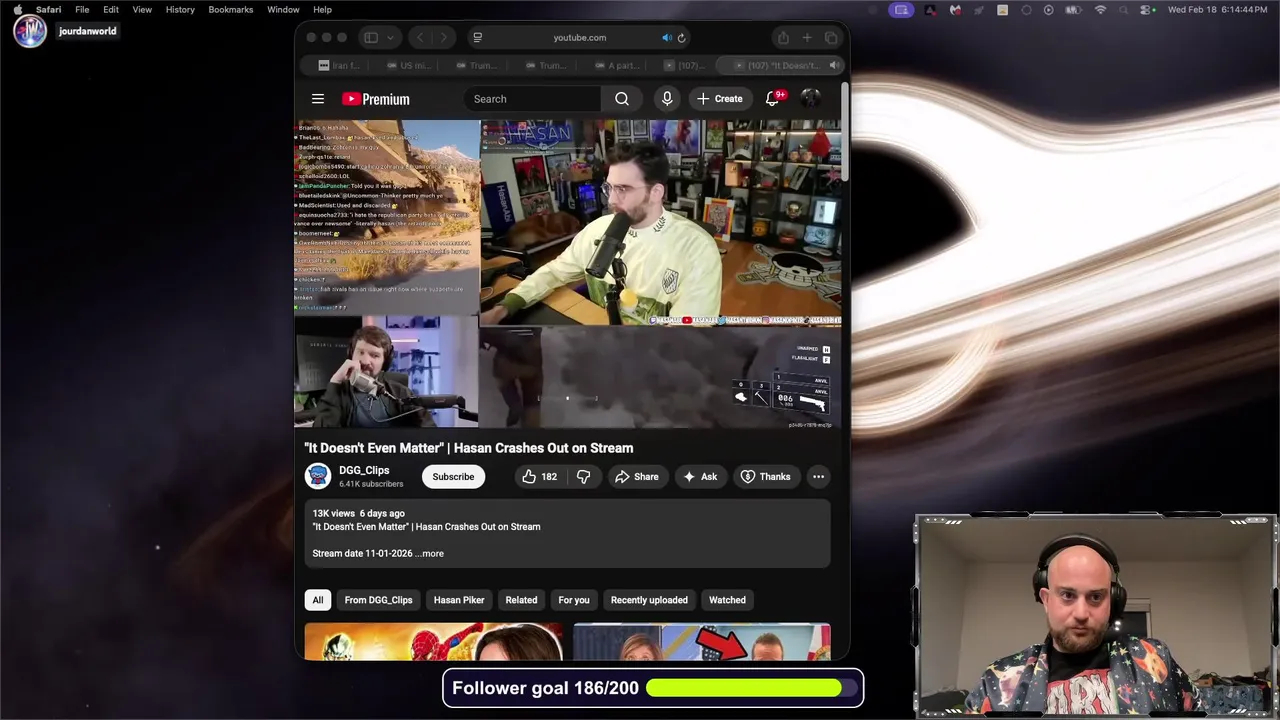Open the Safari menu
Viewport: 1280px width, 720px height.
[x=49, y=9]
